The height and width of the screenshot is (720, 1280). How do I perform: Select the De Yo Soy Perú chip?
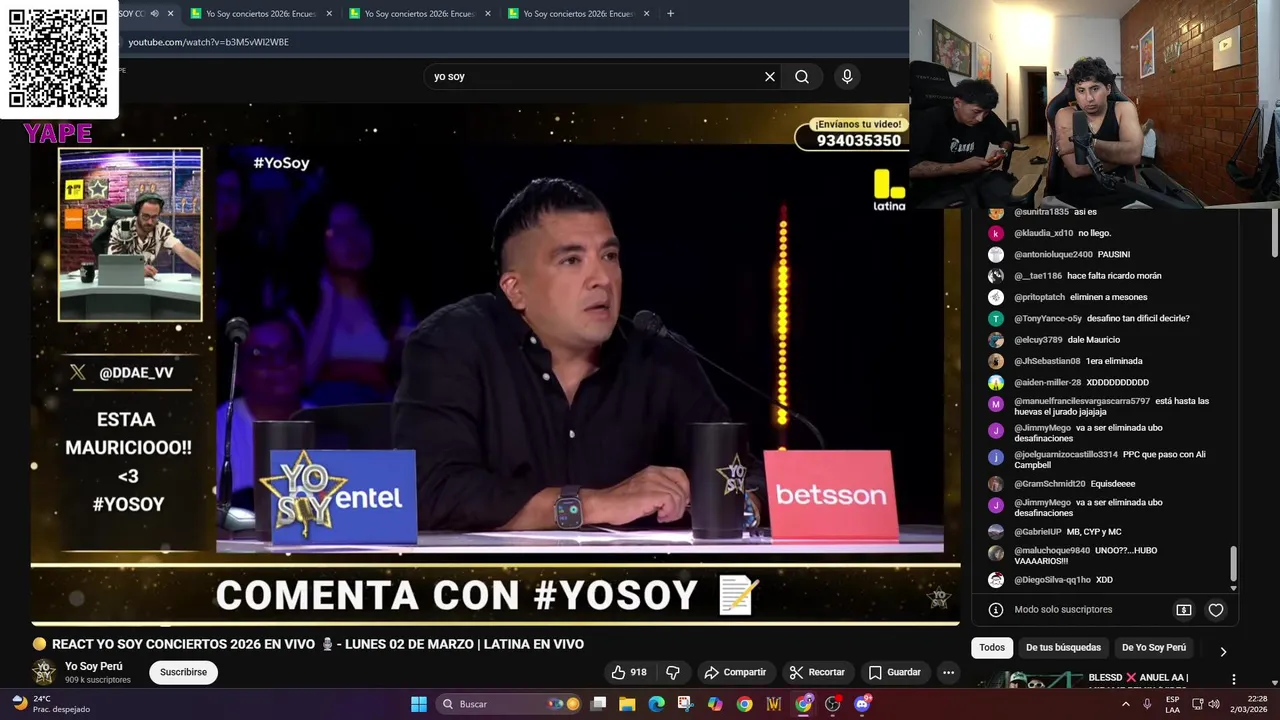tap(1154, 648)
